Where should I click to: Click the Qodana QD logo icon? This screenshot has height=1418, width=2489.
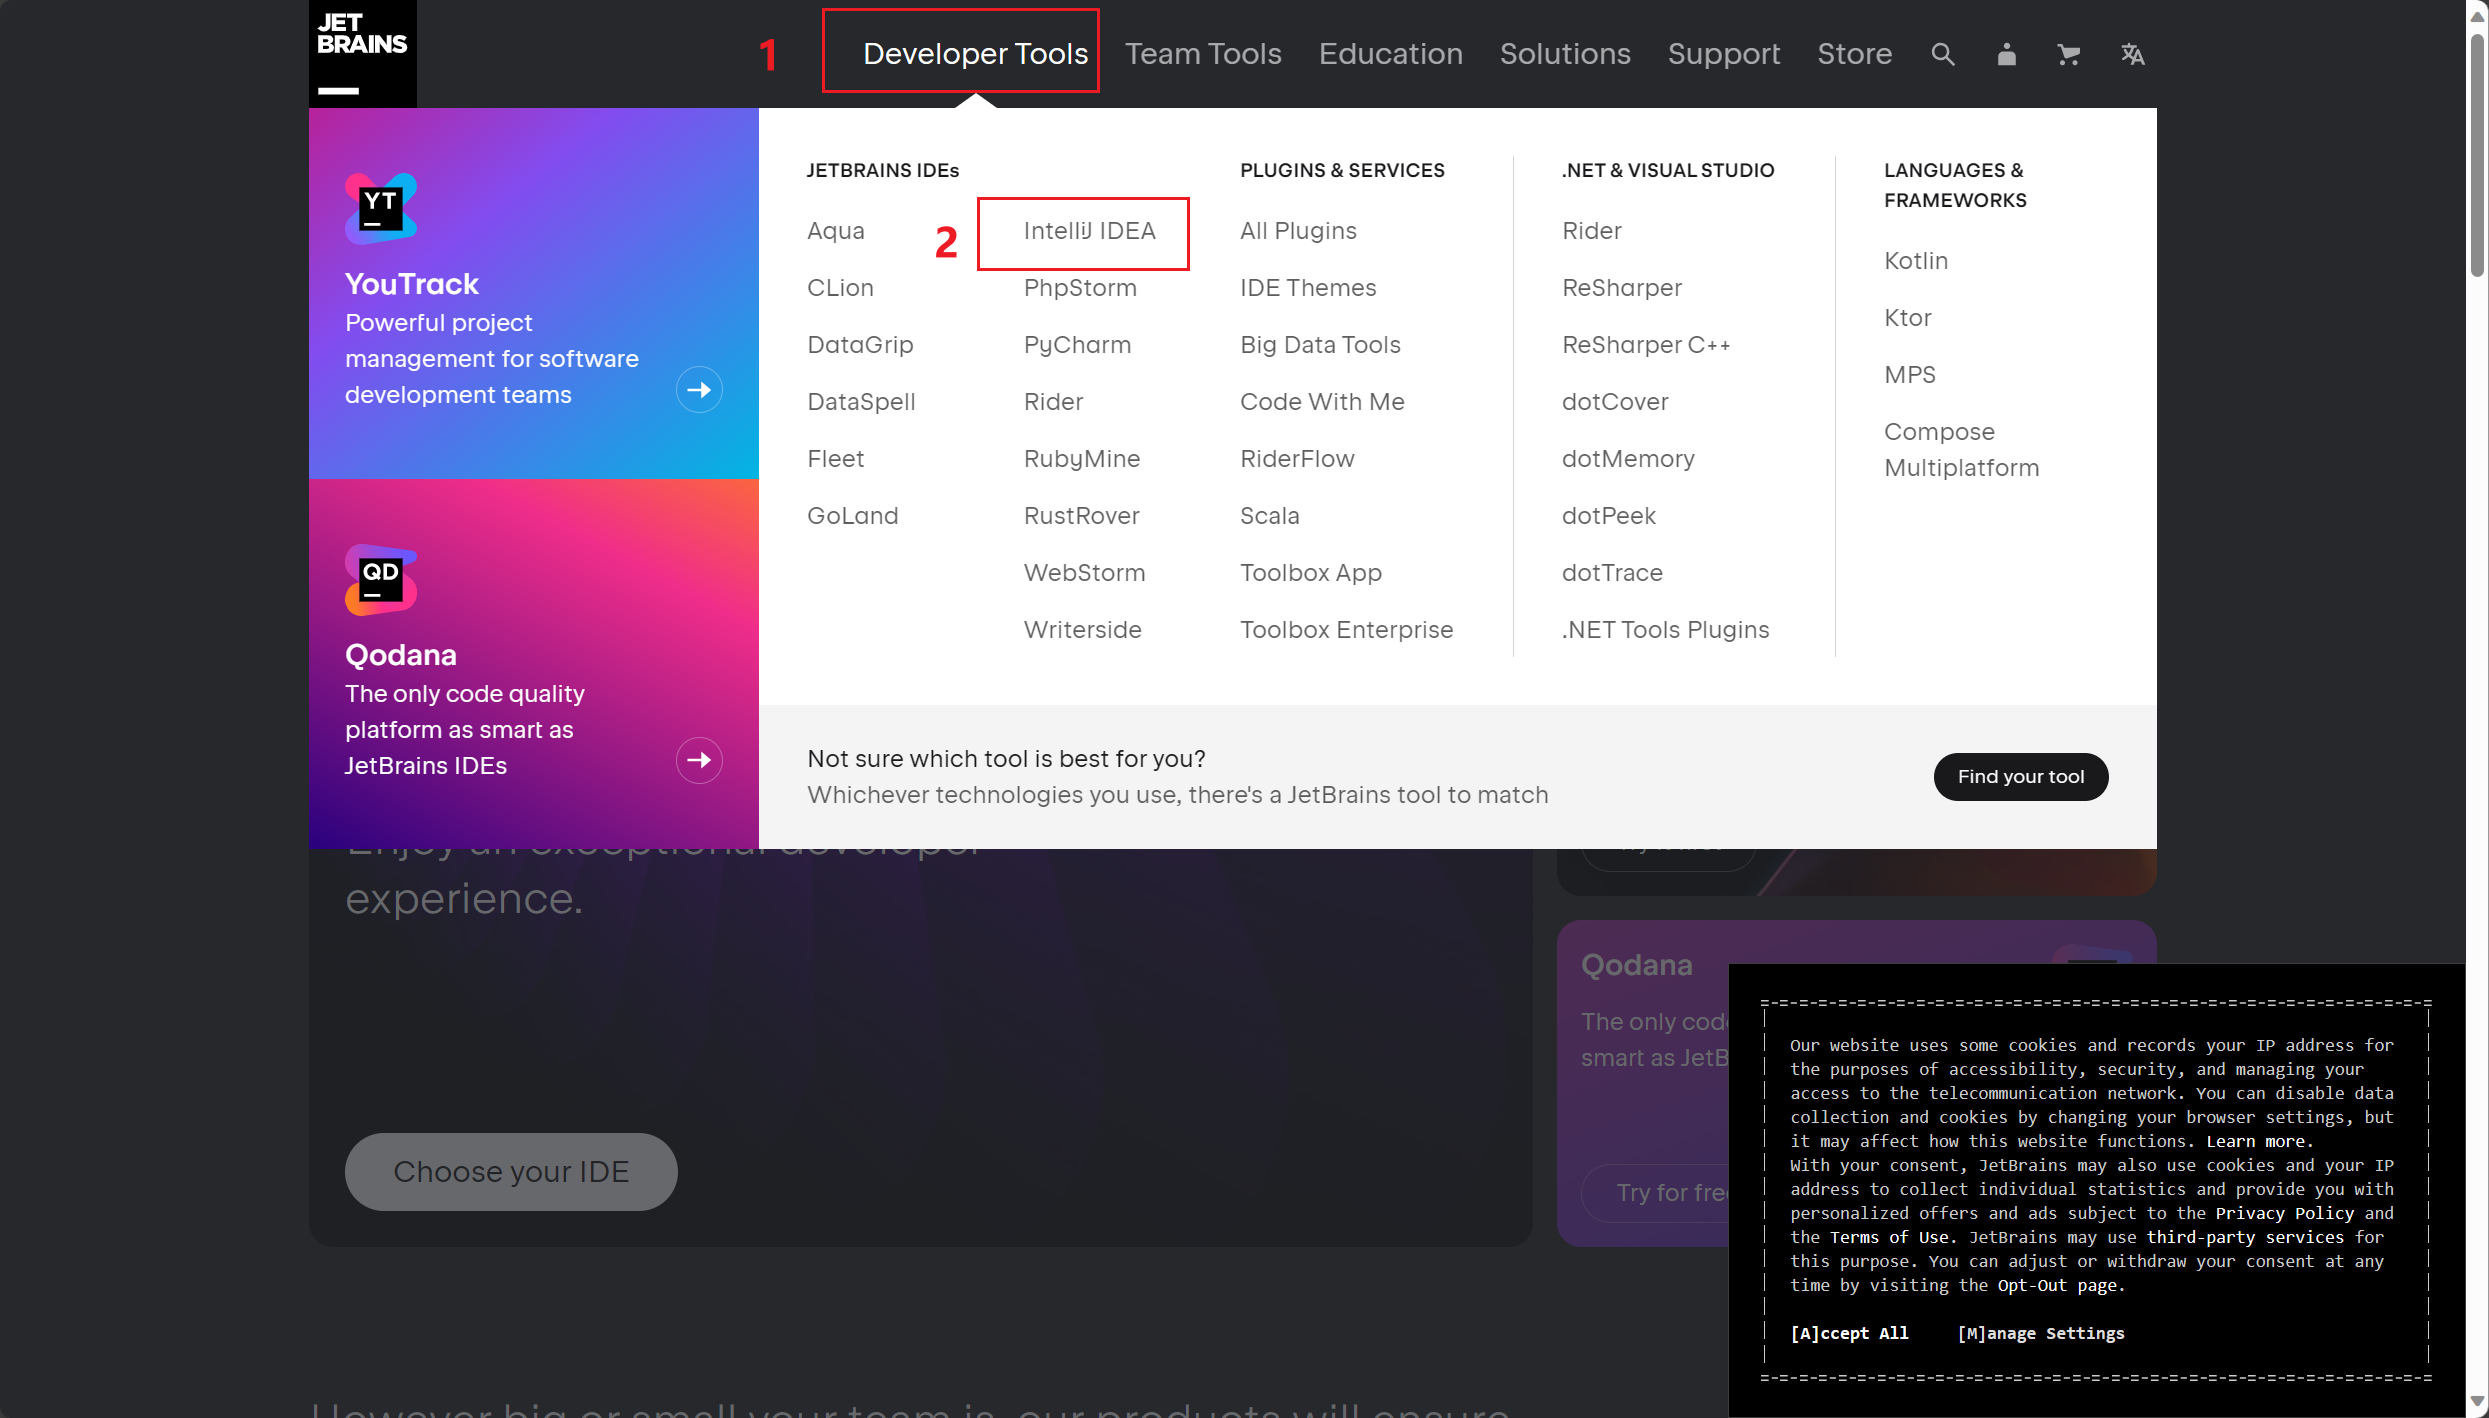tap(380, 579)
